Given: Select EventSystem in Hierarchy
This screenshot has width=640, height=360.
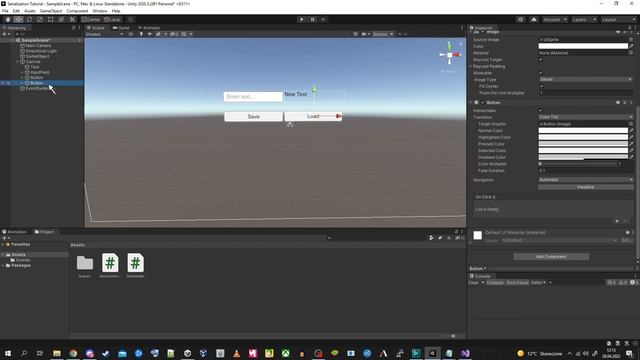Looking at the screenshot, I should point(37,88).
